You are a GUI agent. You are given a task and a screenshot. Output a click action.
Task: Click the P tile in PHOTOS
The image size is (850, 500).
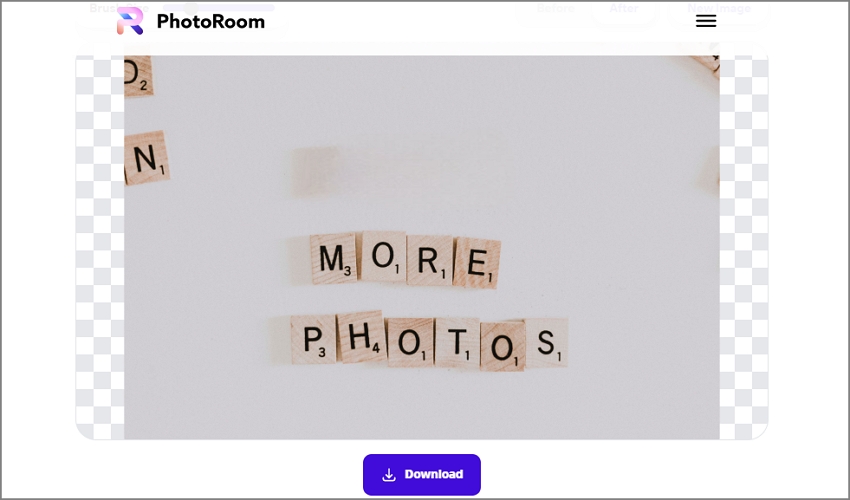coord(313,339)
